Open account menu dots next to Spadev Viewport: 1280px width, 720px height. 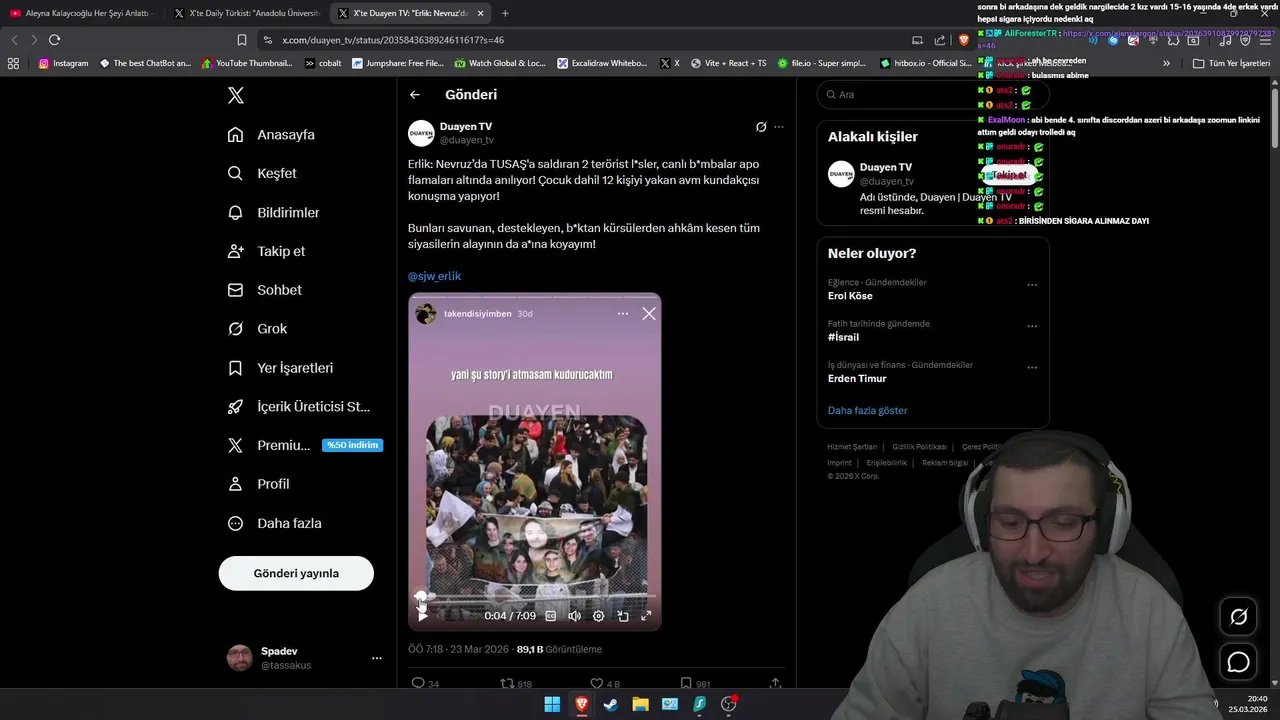(377, 658)
